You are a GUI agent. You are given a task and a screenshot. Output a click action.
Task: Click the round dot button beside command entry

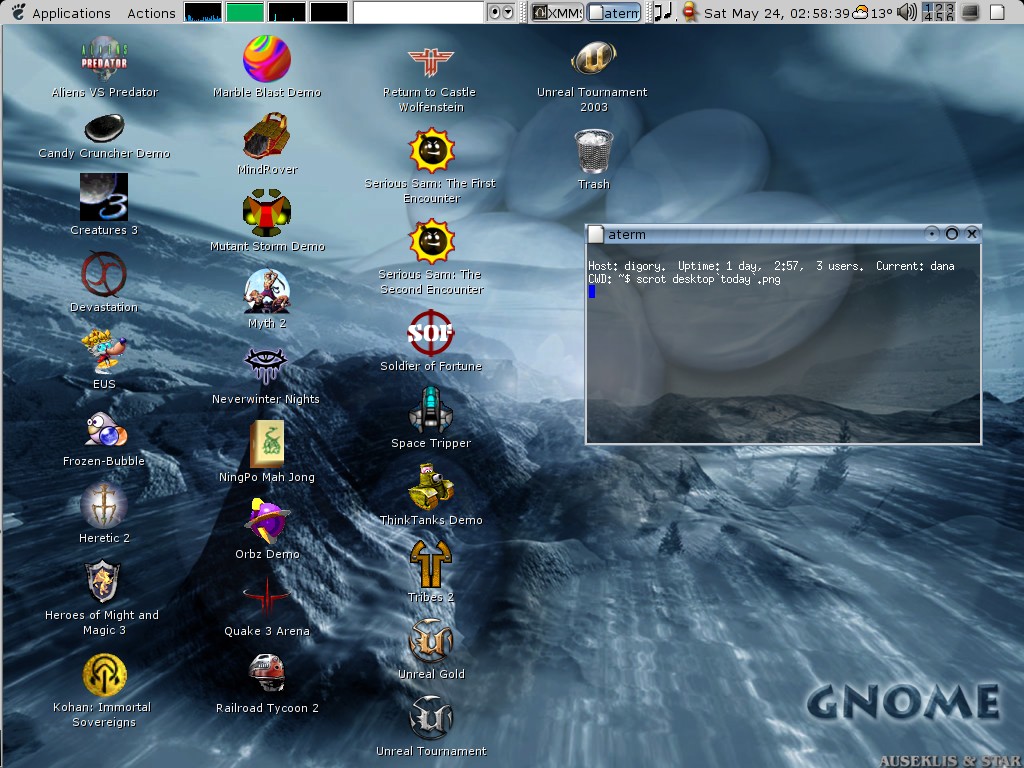tap(494, 12)
